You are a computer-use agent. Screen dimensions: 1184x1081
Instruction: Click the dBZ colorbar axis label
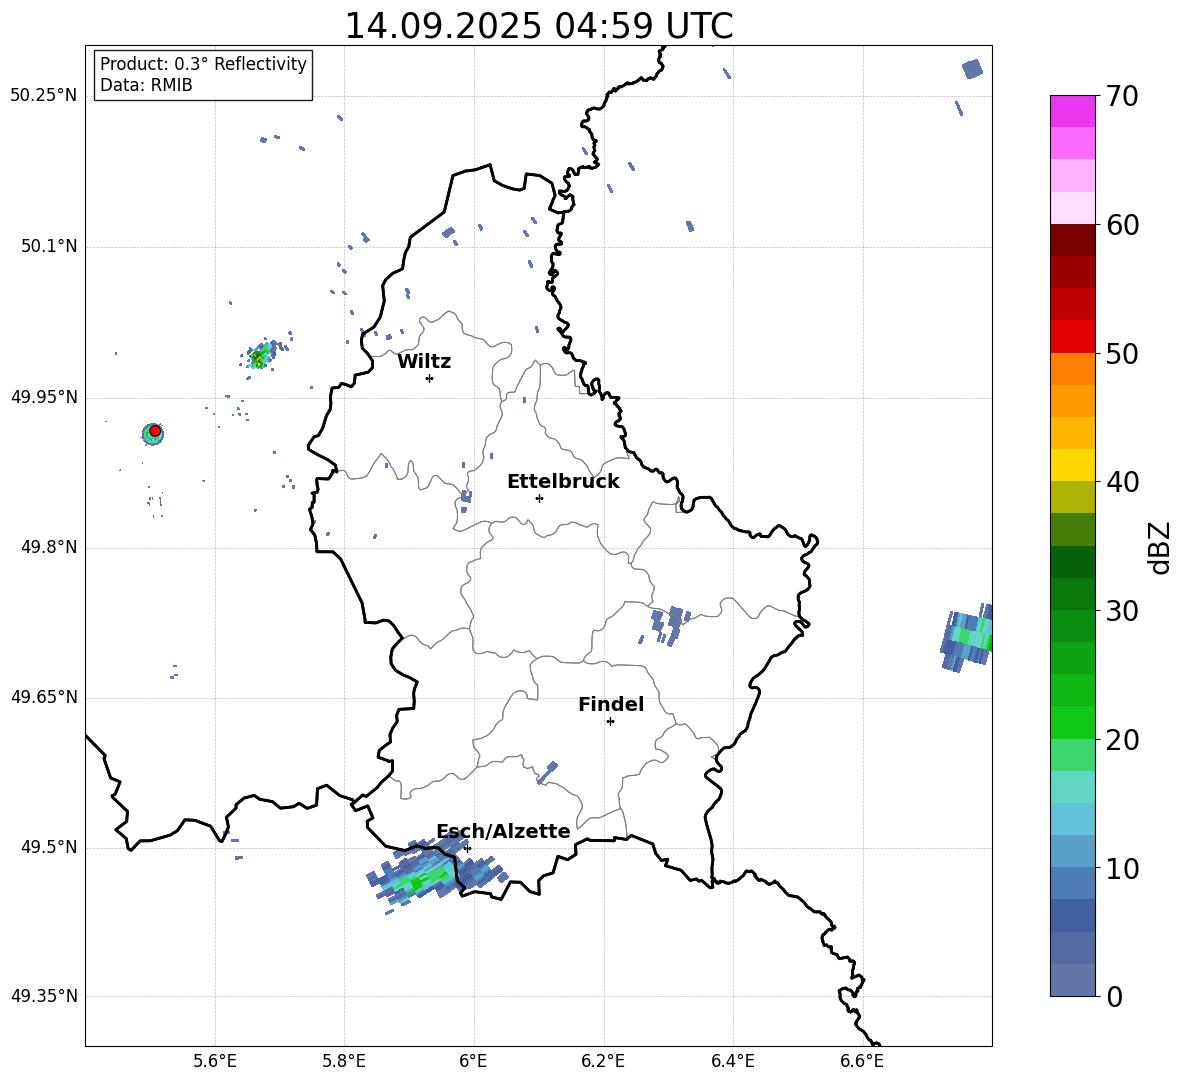coord(1159,548)
